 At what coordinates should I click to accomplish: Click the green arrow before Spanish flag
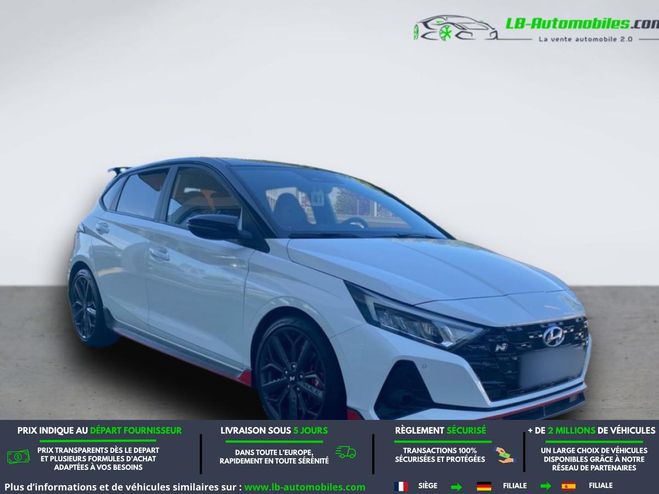[x=545, y=487]
